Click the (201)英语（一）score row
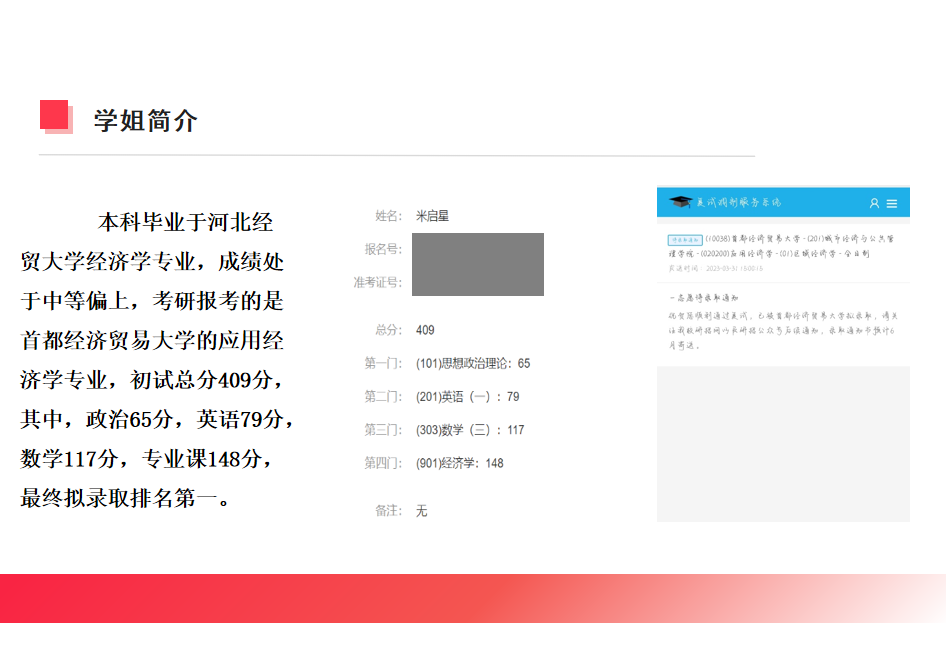The height and width of the screenshot is (670, 946). coord(468,397)
